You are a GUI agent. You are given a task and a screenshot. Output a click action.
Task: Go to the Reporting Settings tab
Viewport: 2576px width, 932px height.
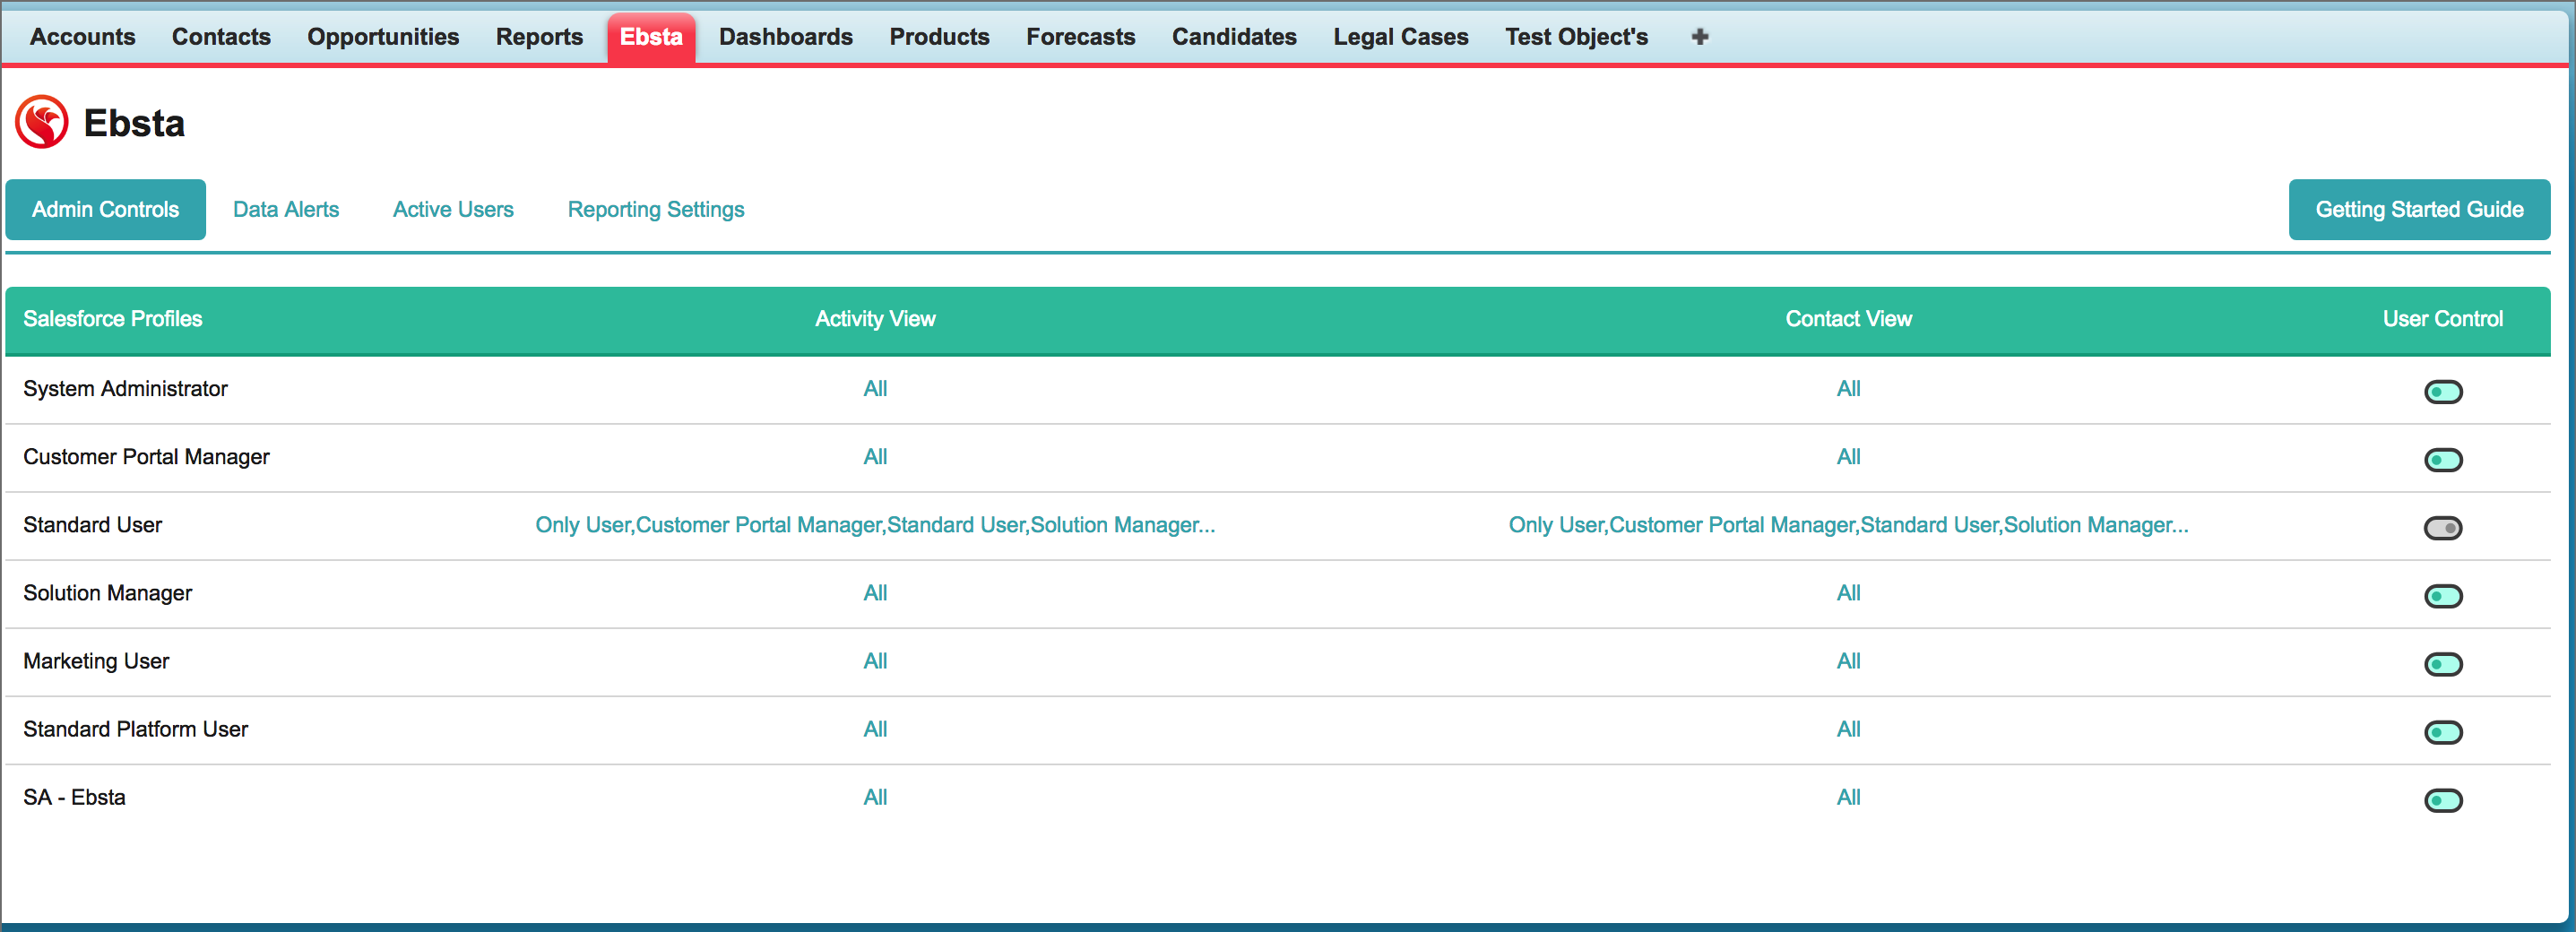656,210
